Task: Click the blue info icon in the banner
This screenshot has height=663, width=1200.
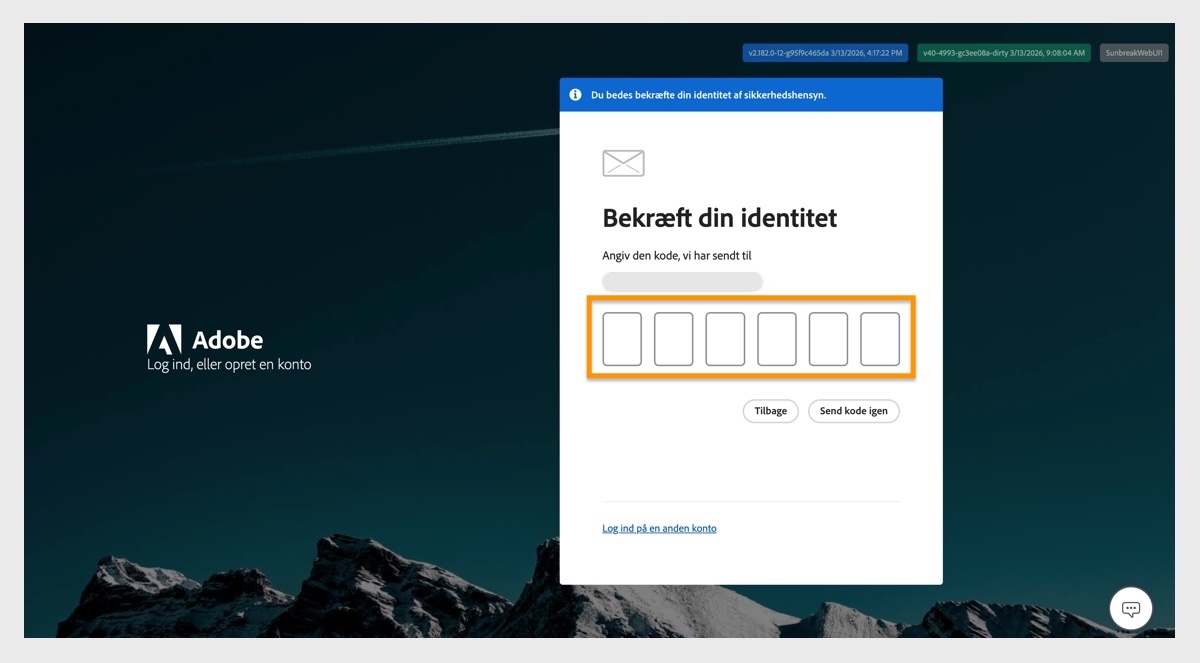Action: (x=575, y=94)
